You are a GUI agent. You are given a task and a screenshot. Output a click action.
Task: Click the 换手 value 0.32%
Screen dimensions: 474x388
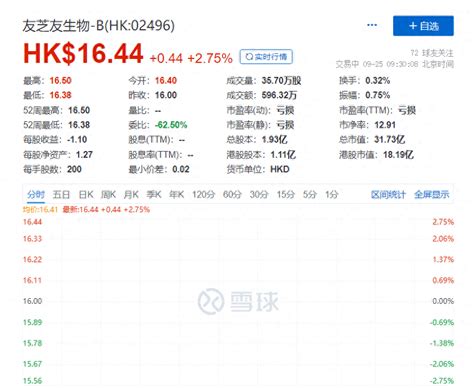tap(378, 81)
